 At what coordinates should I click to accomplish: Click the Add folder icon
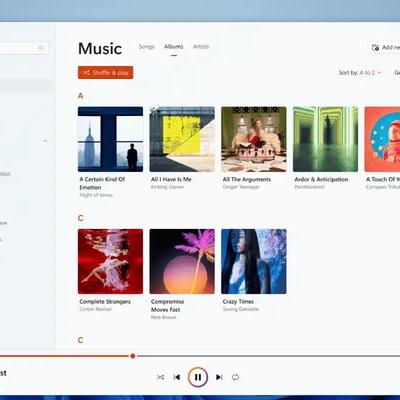coord(375,48)
